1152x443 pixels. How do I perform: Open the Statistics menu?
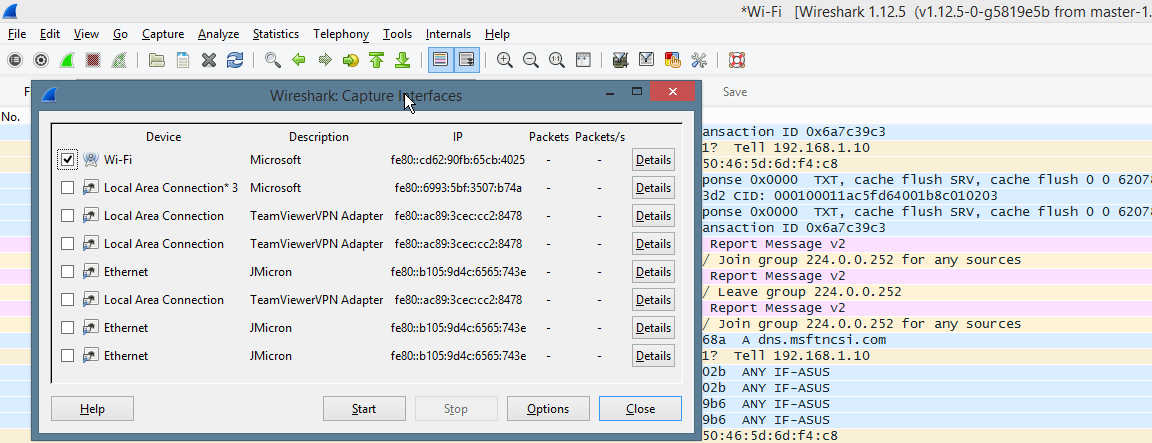(276, 34)
